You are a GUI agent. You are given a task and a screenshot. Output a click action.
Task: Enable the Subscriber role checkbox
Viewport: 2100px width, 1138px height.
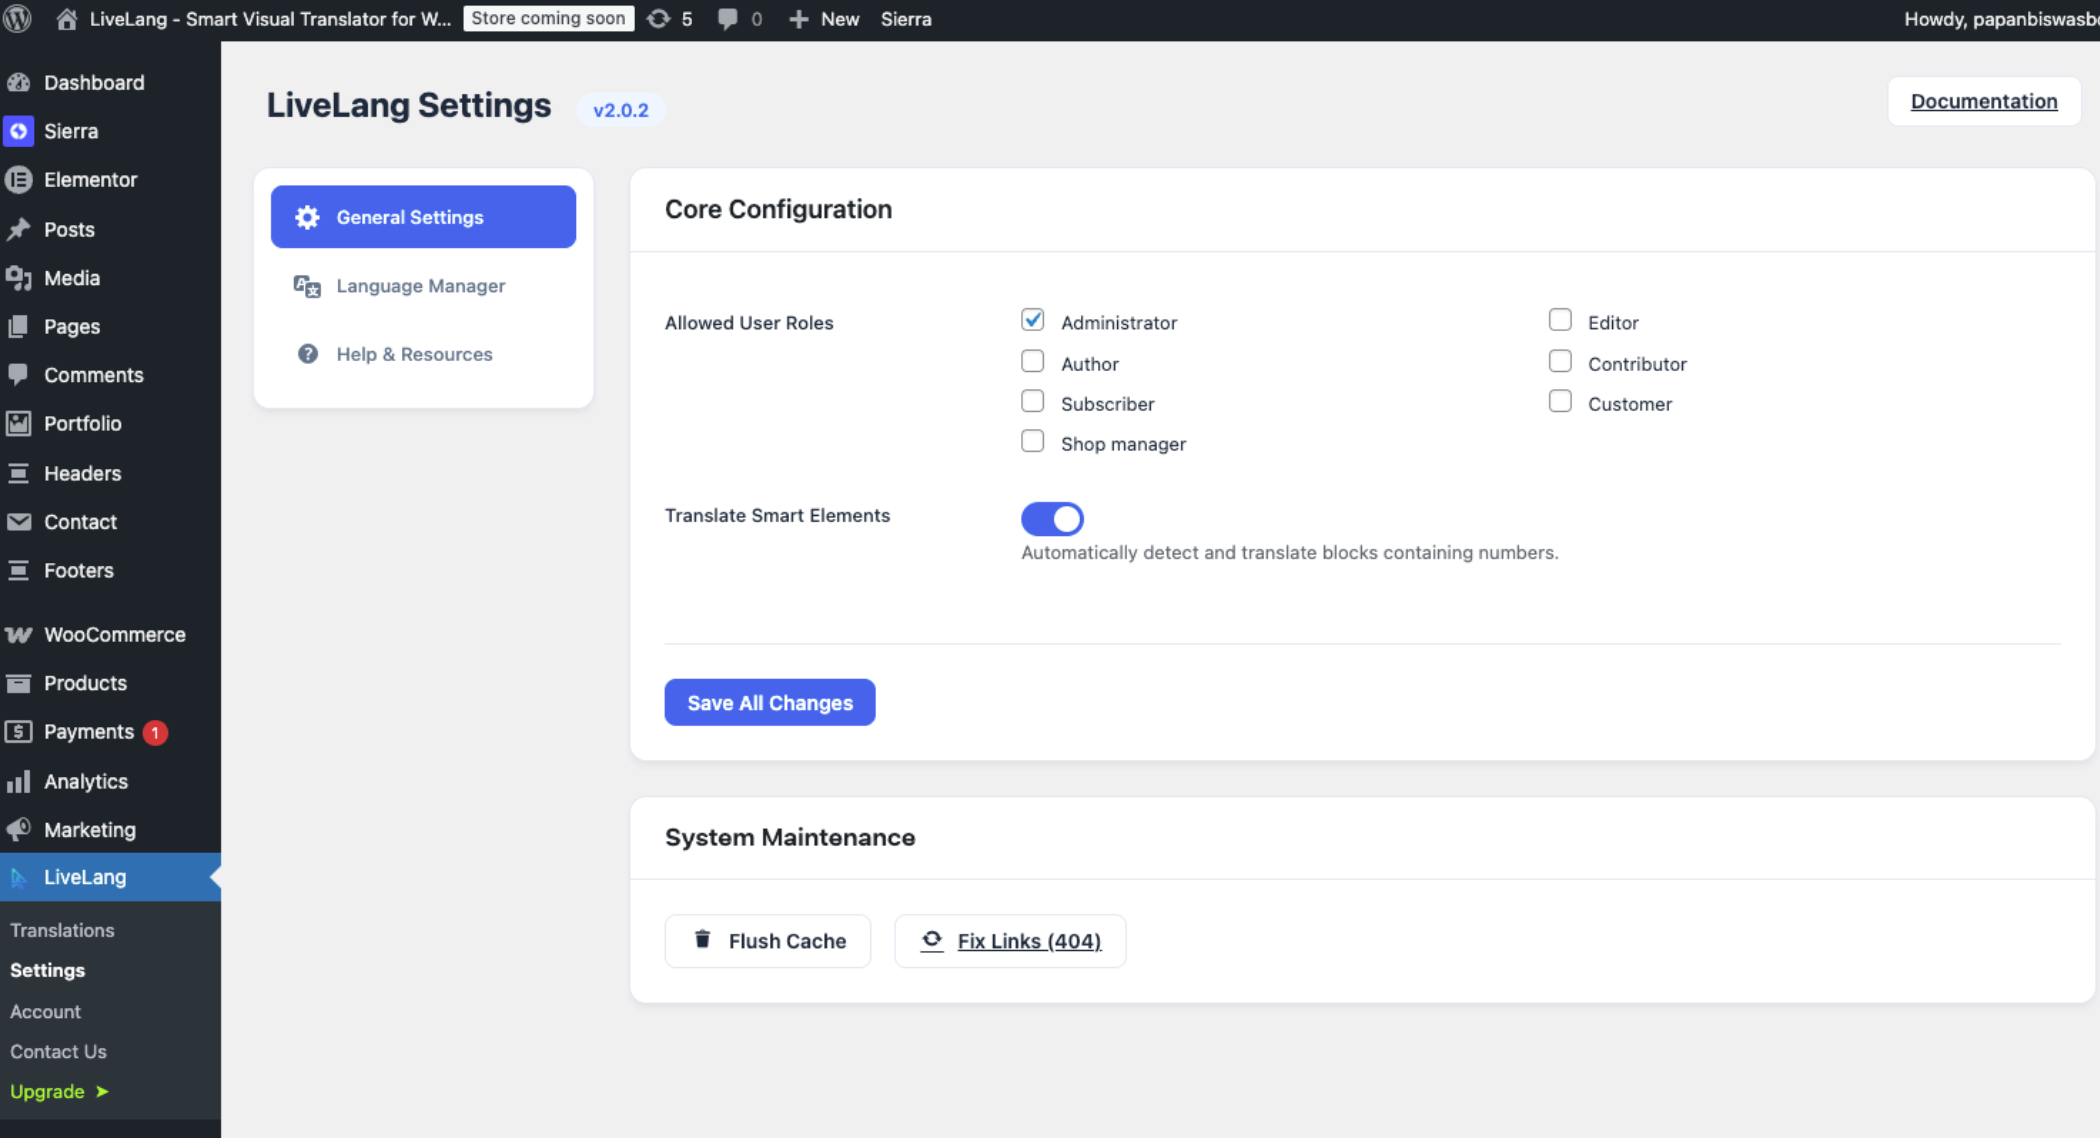coord(1033,401)
